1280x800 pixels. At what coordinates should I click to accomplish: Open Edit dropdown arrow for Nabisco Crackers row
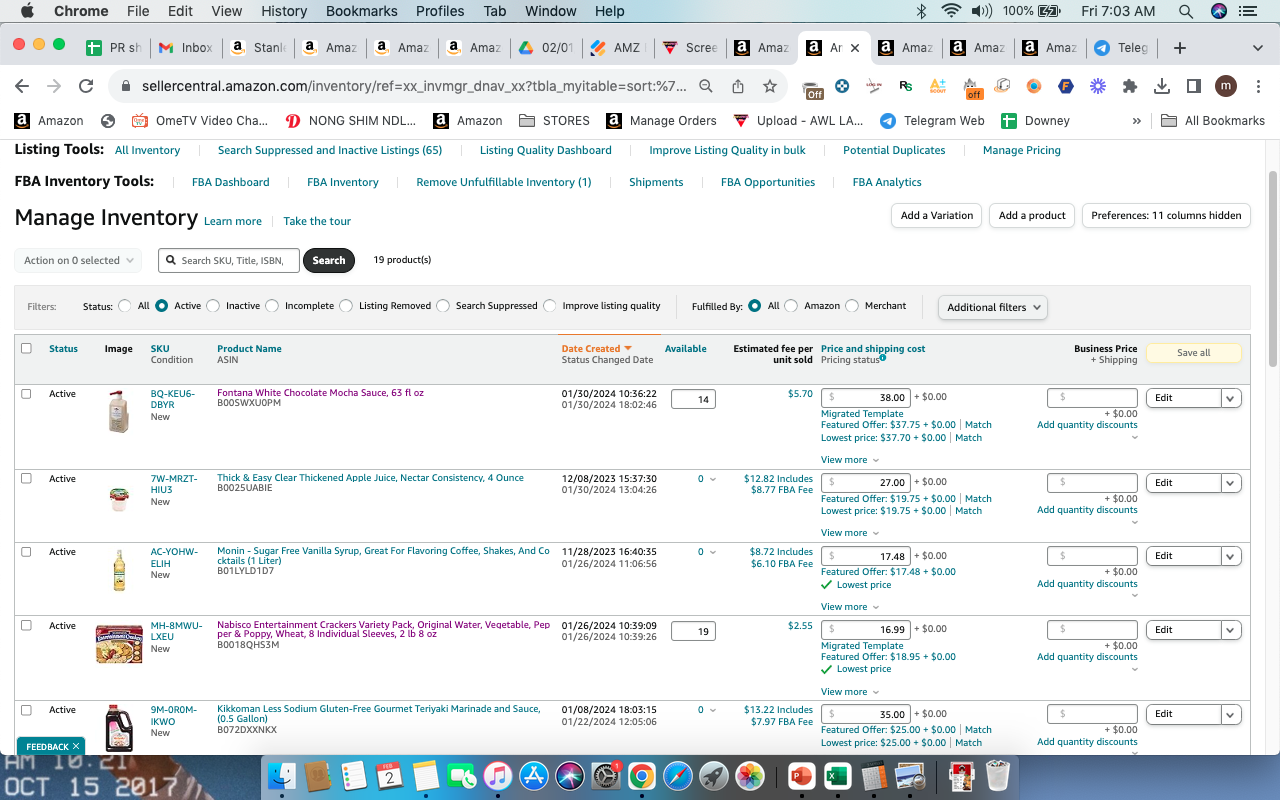coord(1231,630)
